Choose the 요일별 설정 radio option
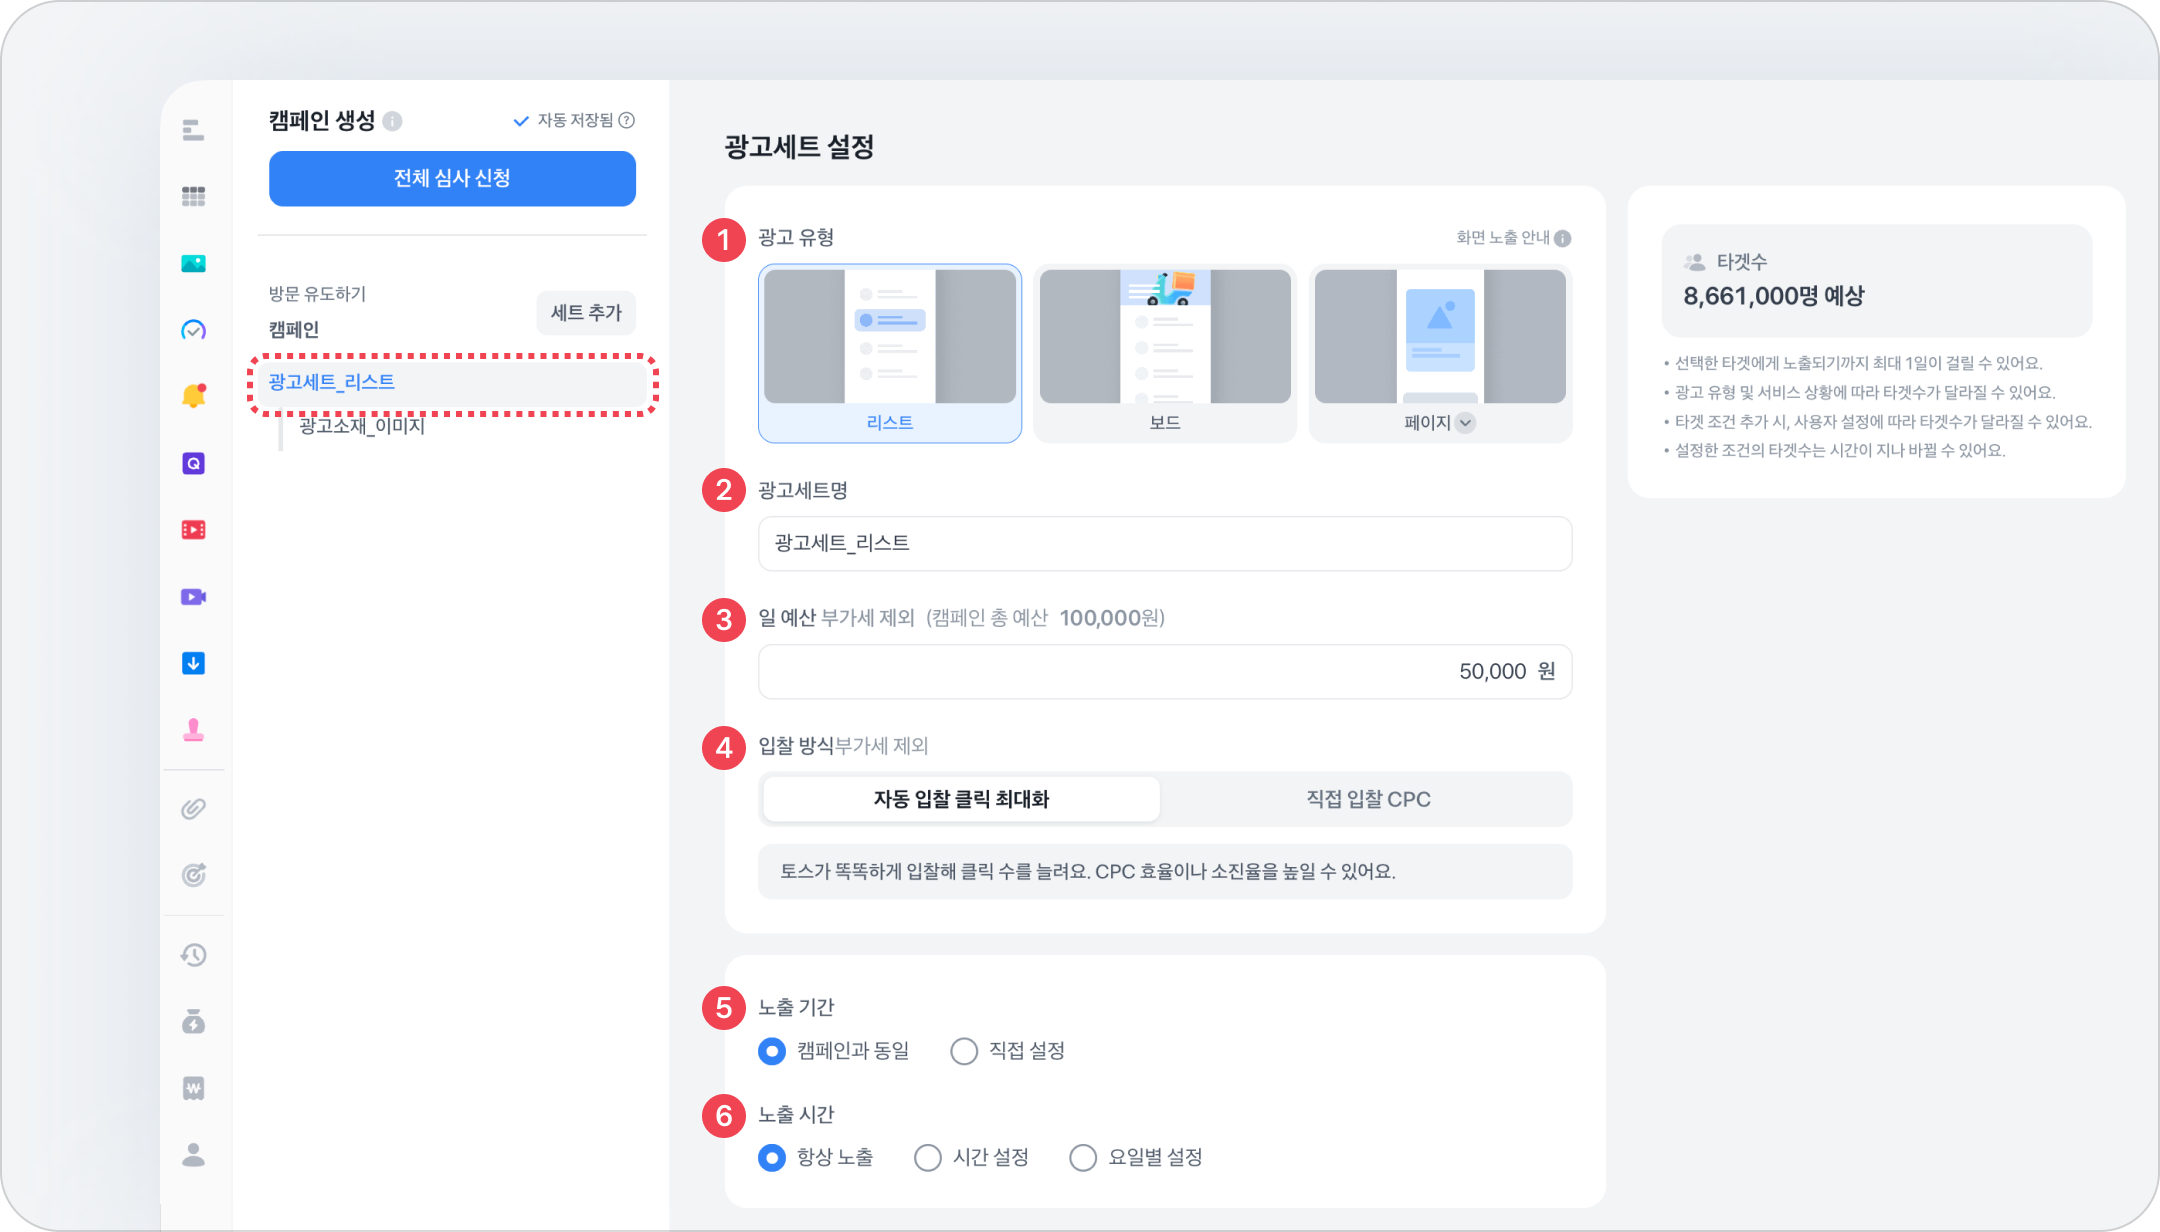 (1083, 1157)
